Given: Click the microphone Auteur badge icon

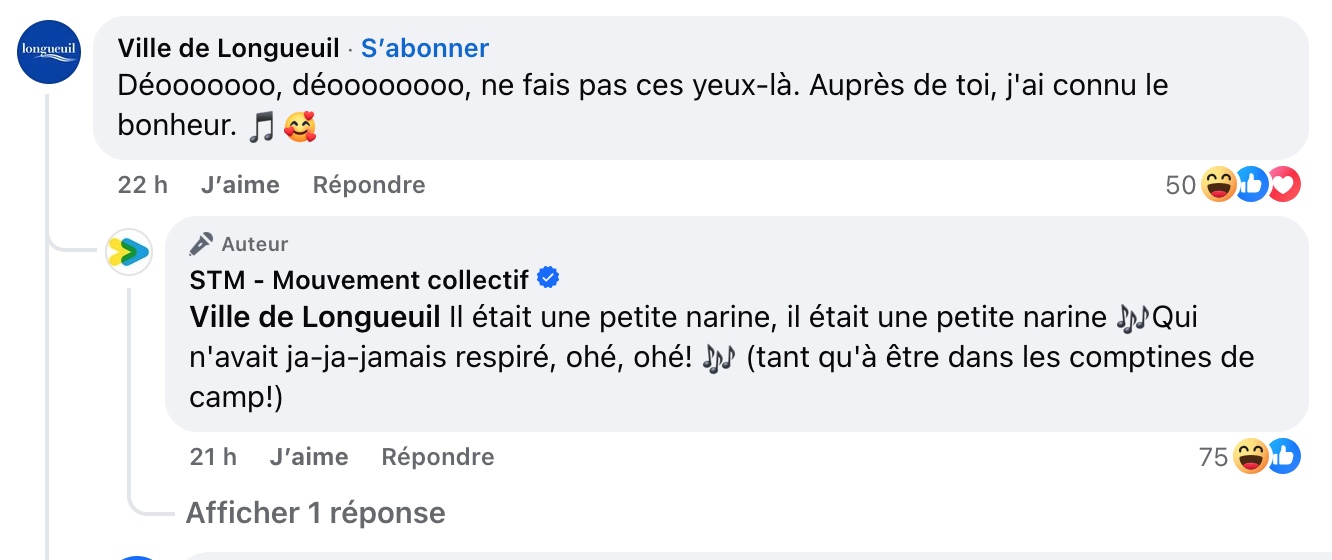Looking at the screenshot, I should point(201,244).
